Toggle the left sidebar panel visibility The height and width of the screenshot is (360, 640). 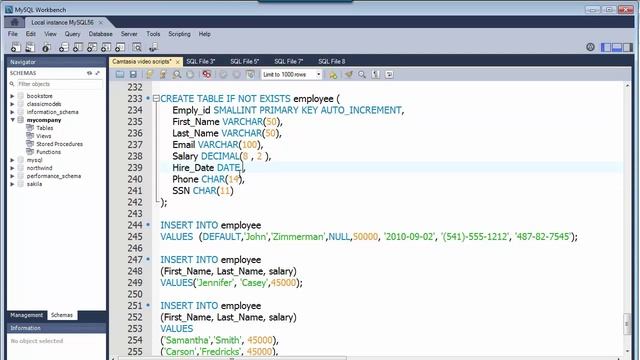[606, 47]
